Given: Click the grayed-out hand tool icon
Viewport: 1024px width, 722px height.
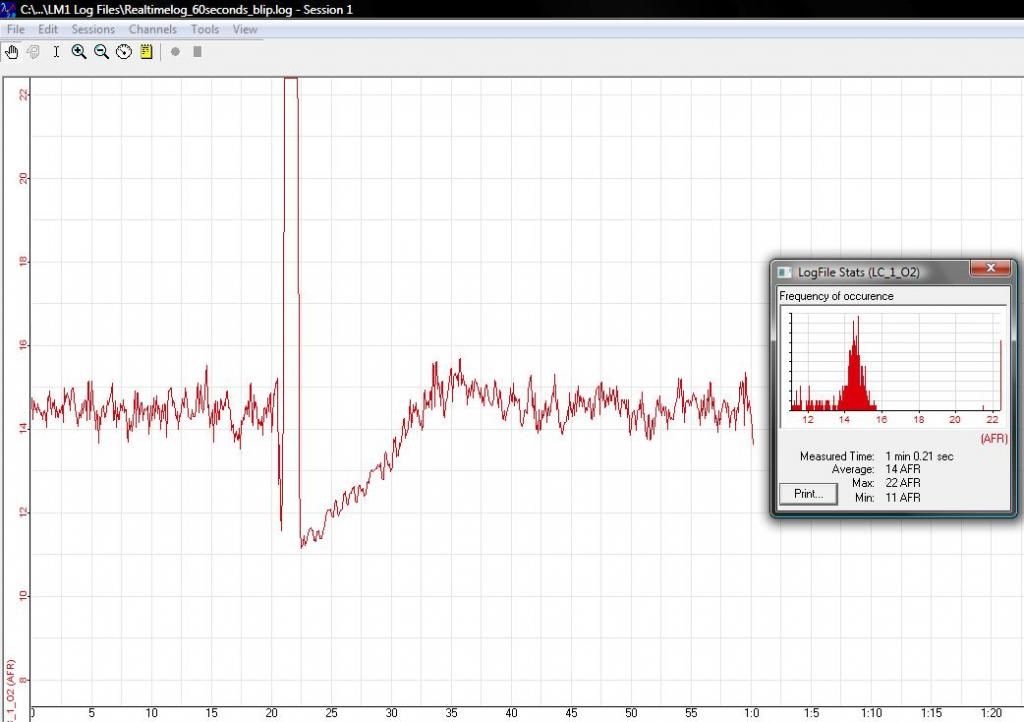Looking at the screenshot, I should pyautogui.click(x=33, y=51).
